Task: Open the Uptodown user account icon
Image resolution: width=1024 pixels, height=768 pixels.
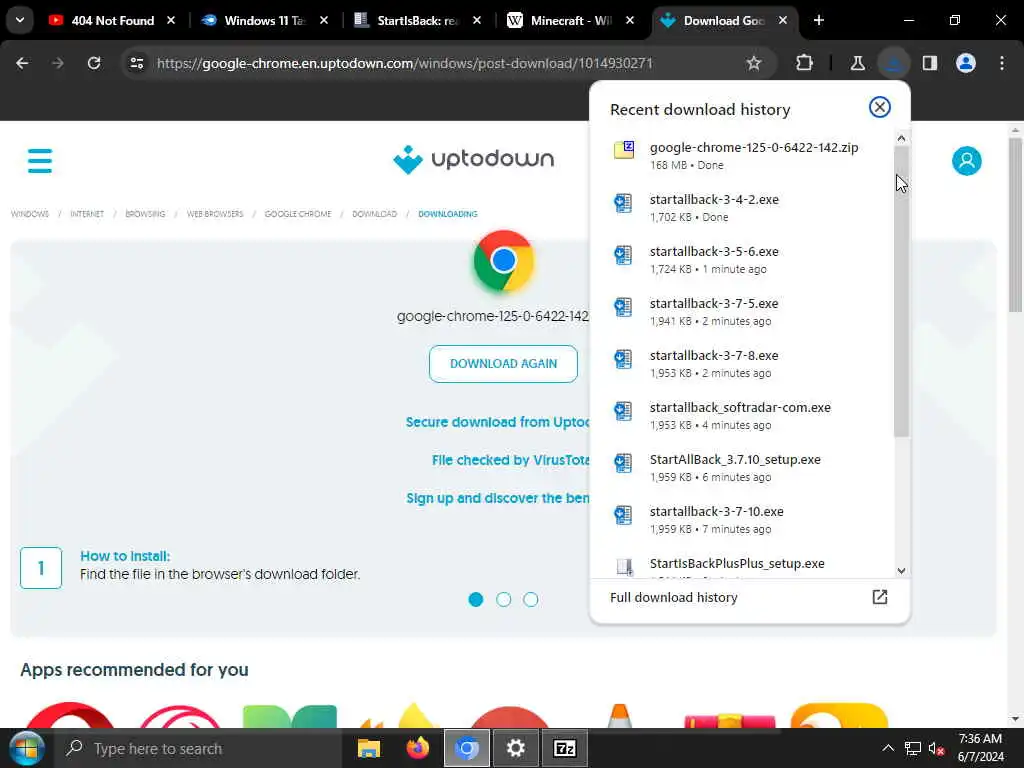Action: (966, 161)
